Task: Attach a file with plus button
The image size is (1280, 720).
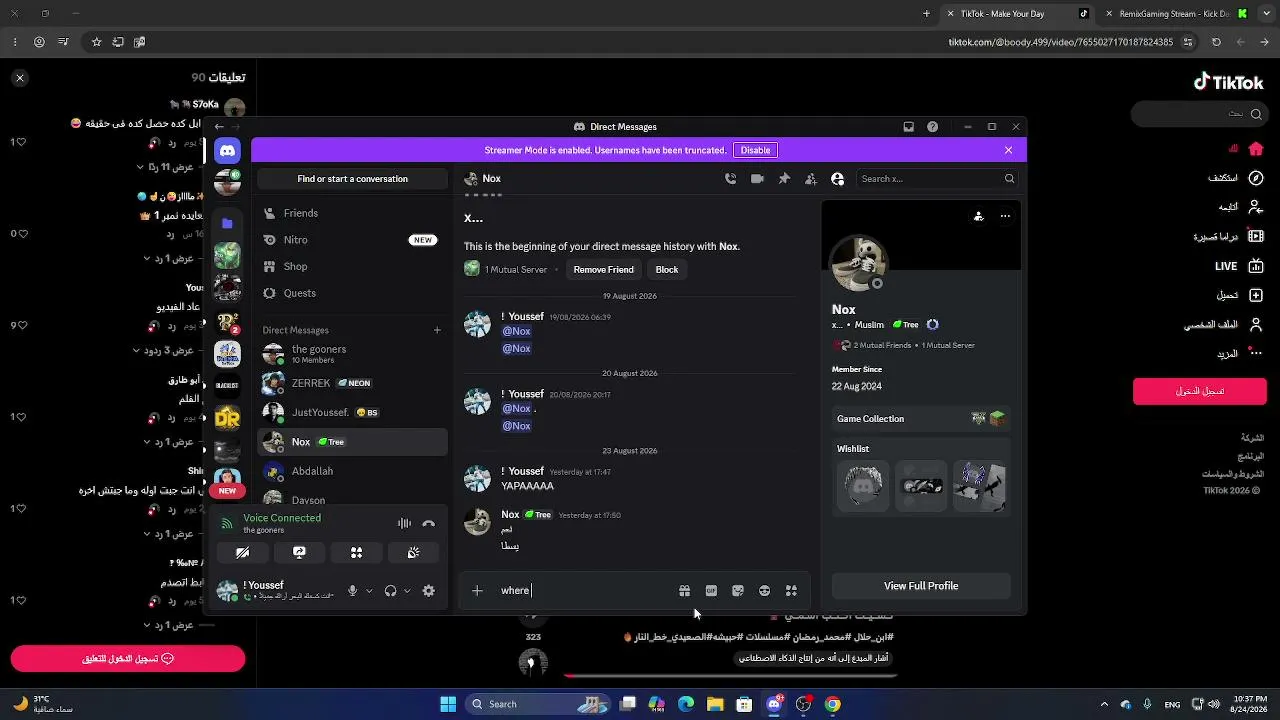Action: click(477, 591)
